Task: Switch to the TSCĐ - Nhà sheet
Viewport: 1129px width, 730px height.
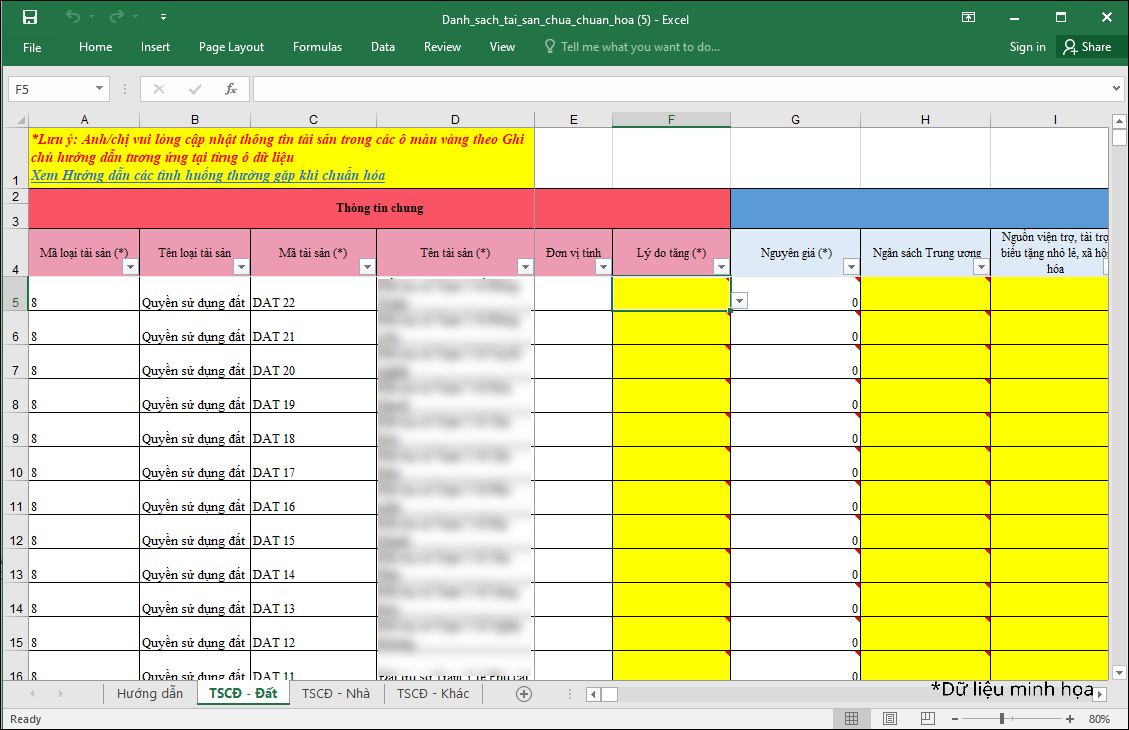Action: pos(335,694)
